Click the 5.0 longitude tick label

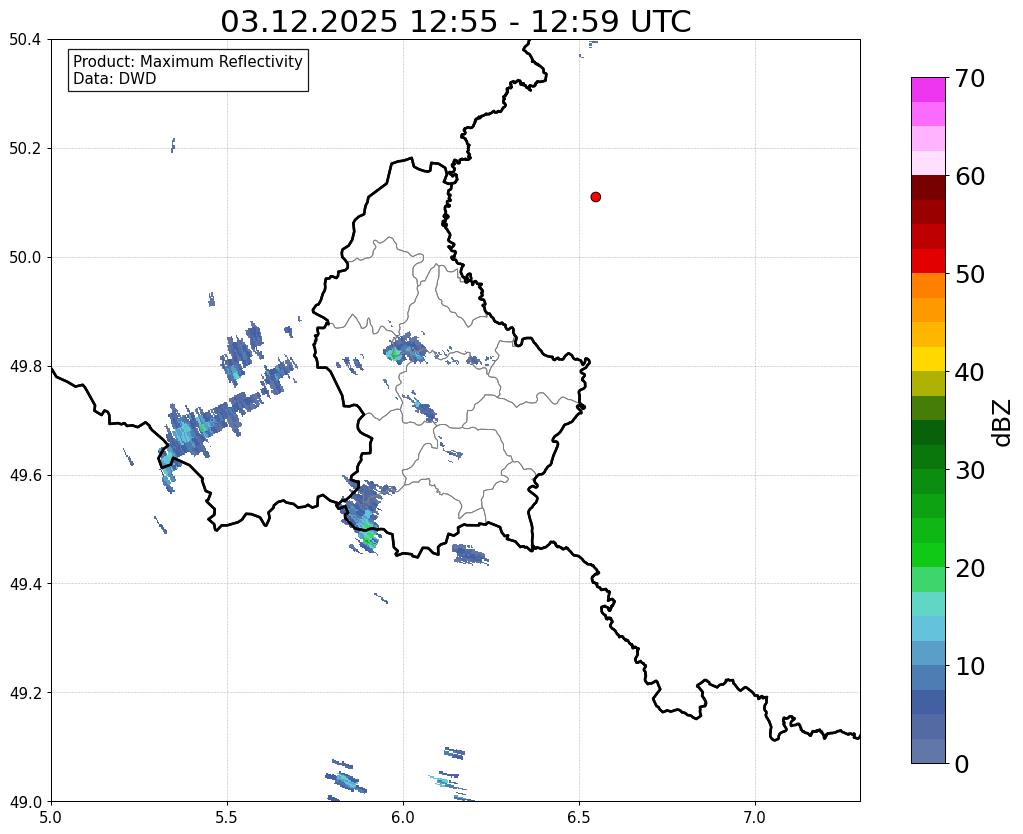click(51, 818)
